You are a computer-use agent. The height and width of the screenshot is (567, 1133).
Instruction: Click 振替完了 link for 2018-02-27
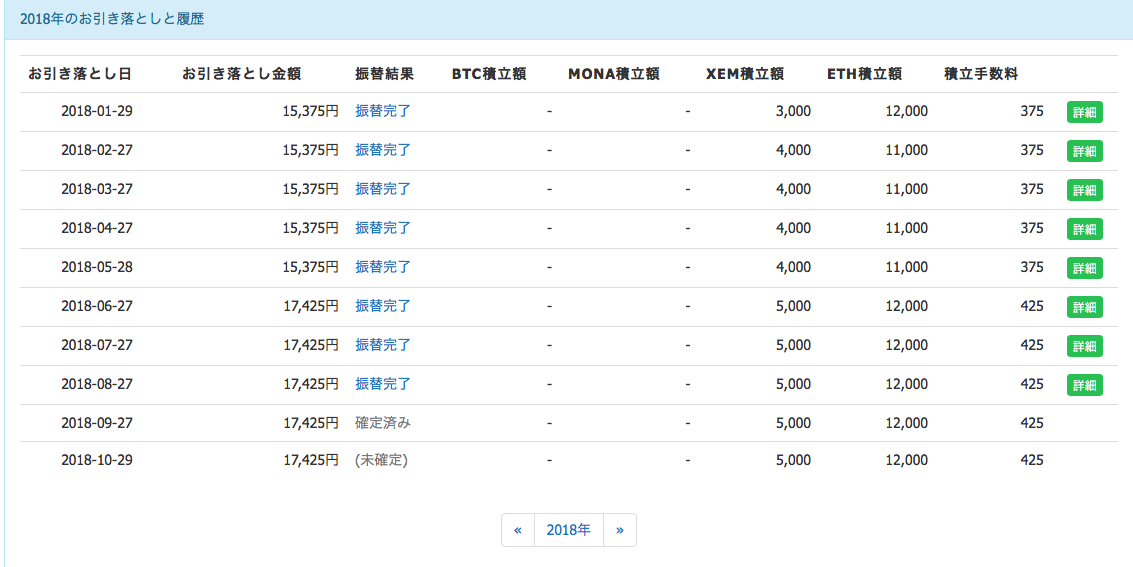click(383, 150)
